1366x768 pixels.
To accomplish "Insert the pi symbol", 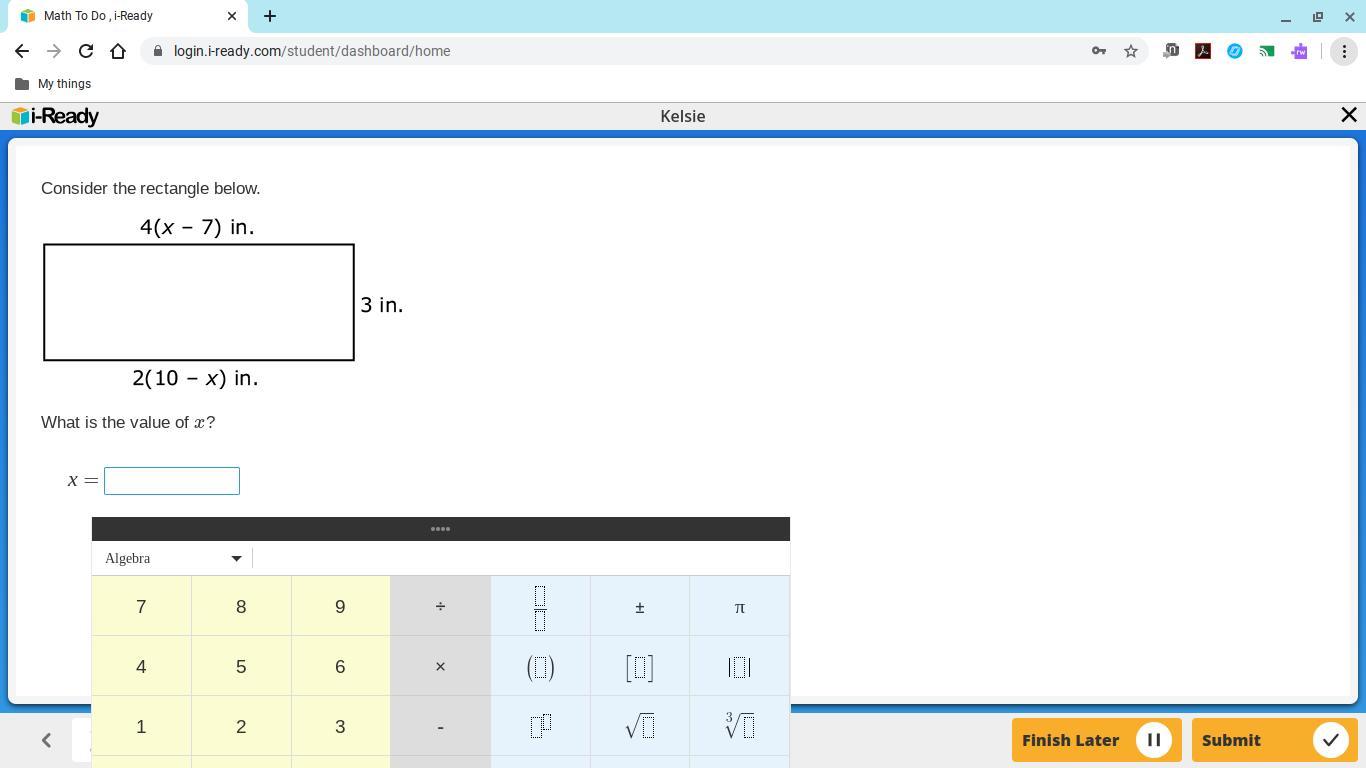I will pos(740,606).
